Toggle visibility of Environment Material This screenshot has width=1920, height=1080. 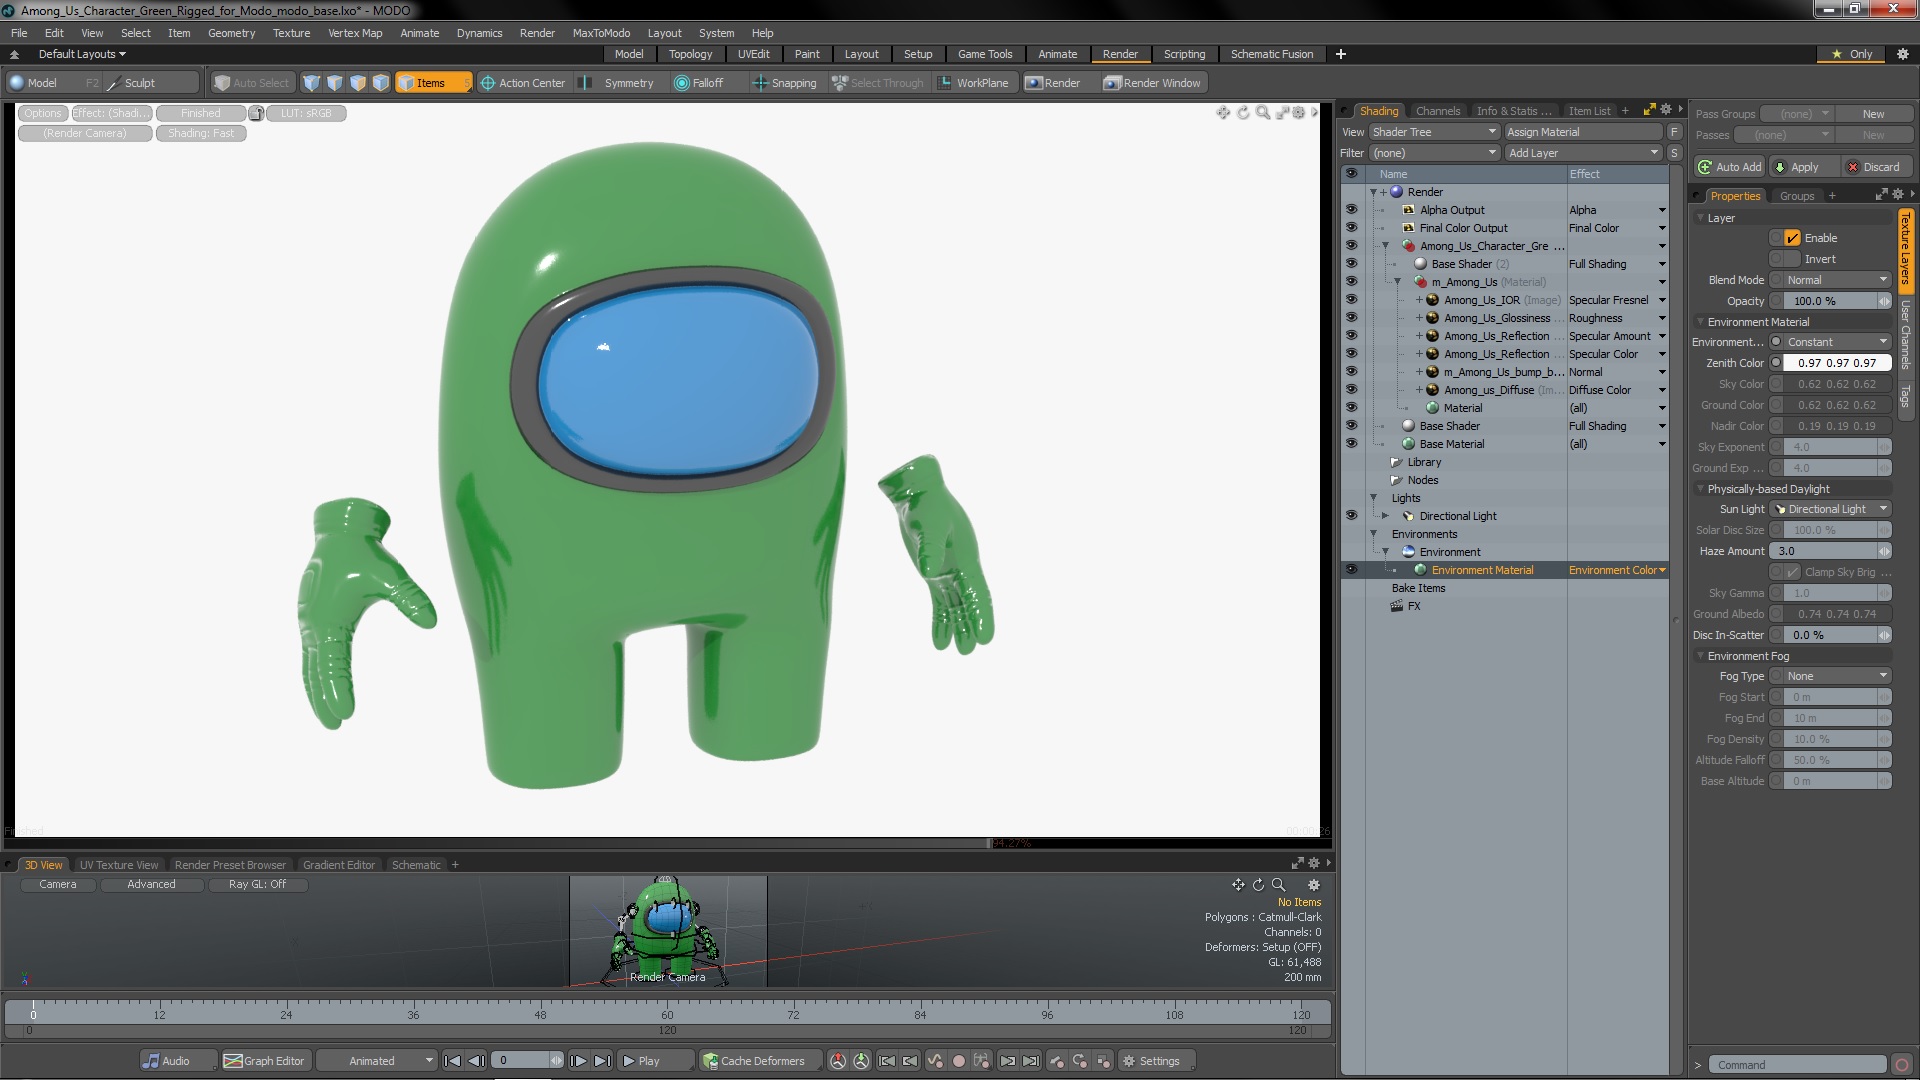(x=1351, y=570)
